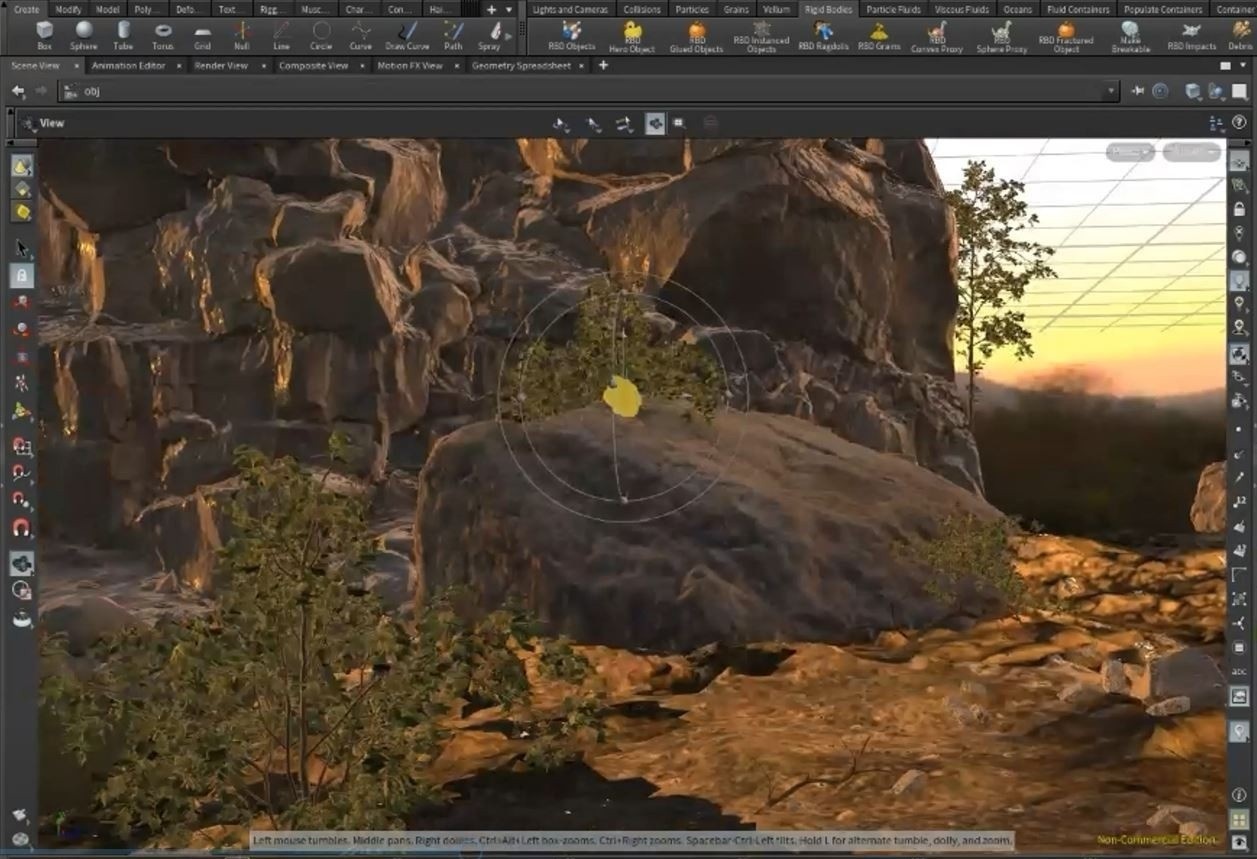Expand more Create shelf tools arrow

point(511,36)
